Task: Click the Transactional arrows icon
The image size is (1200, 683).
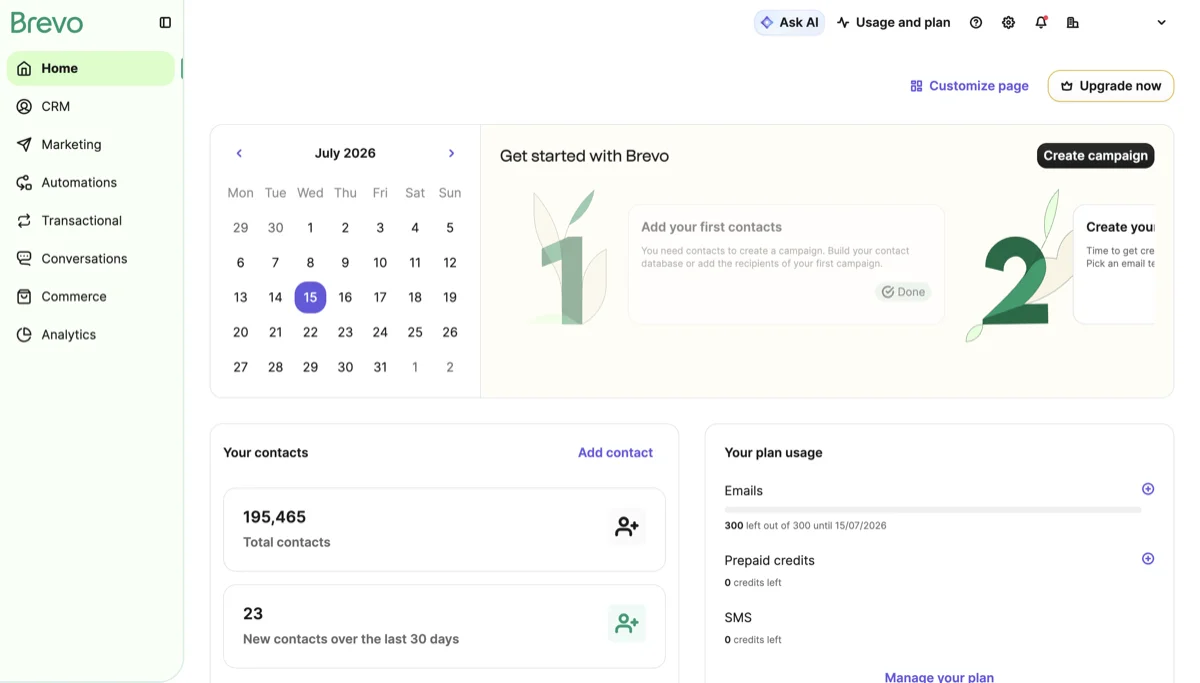Action: click(x=24, y=220)
